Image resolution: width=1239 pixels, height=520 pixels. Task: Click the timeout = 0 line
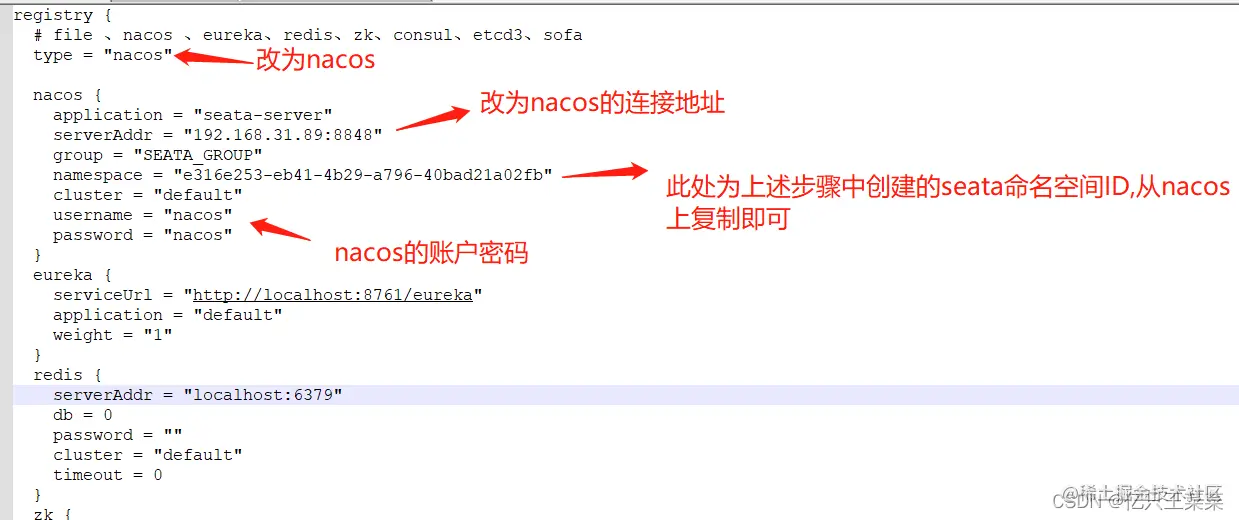[108, 475]
